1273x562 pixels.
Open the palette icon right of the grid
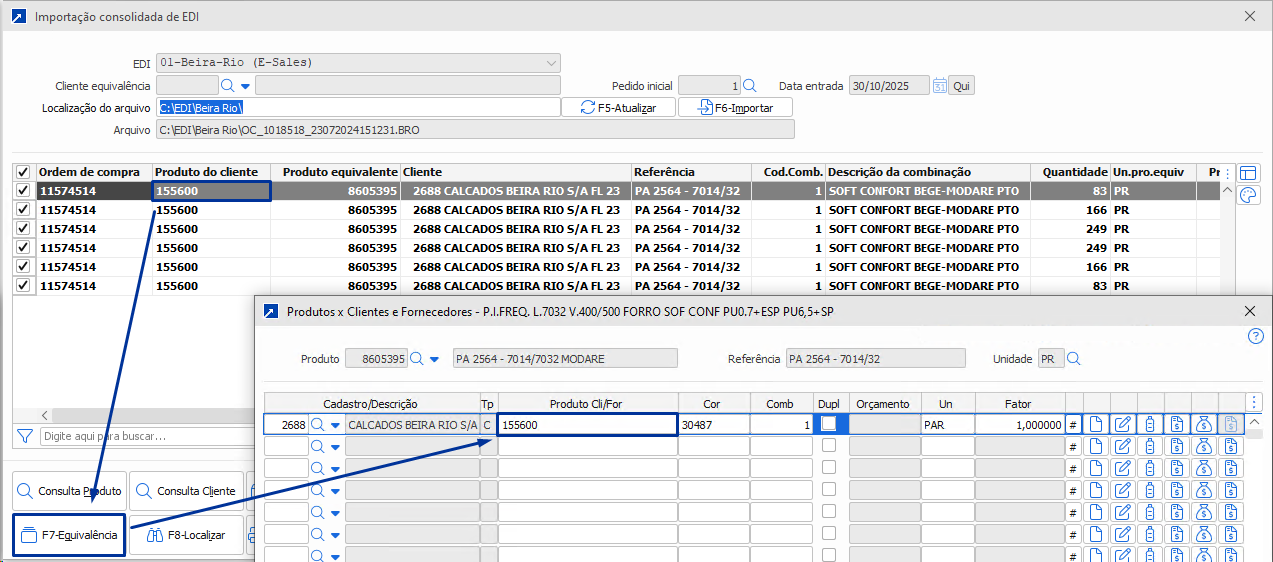pos(1249,195)
